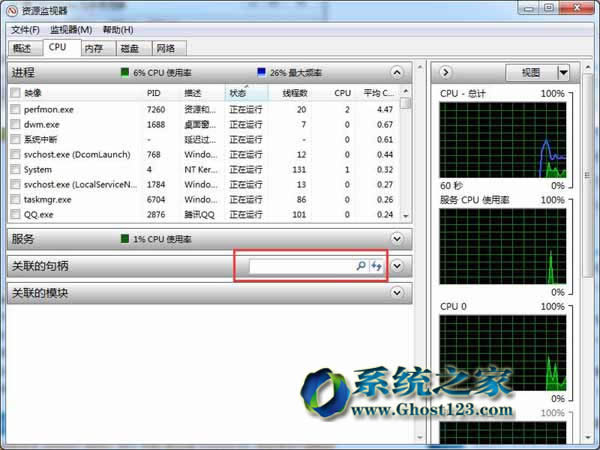Image resolution: width=600 pixels, height=450 pixels.
Task: Select the QQ.exe row name
Action: [x=38, y=214]
